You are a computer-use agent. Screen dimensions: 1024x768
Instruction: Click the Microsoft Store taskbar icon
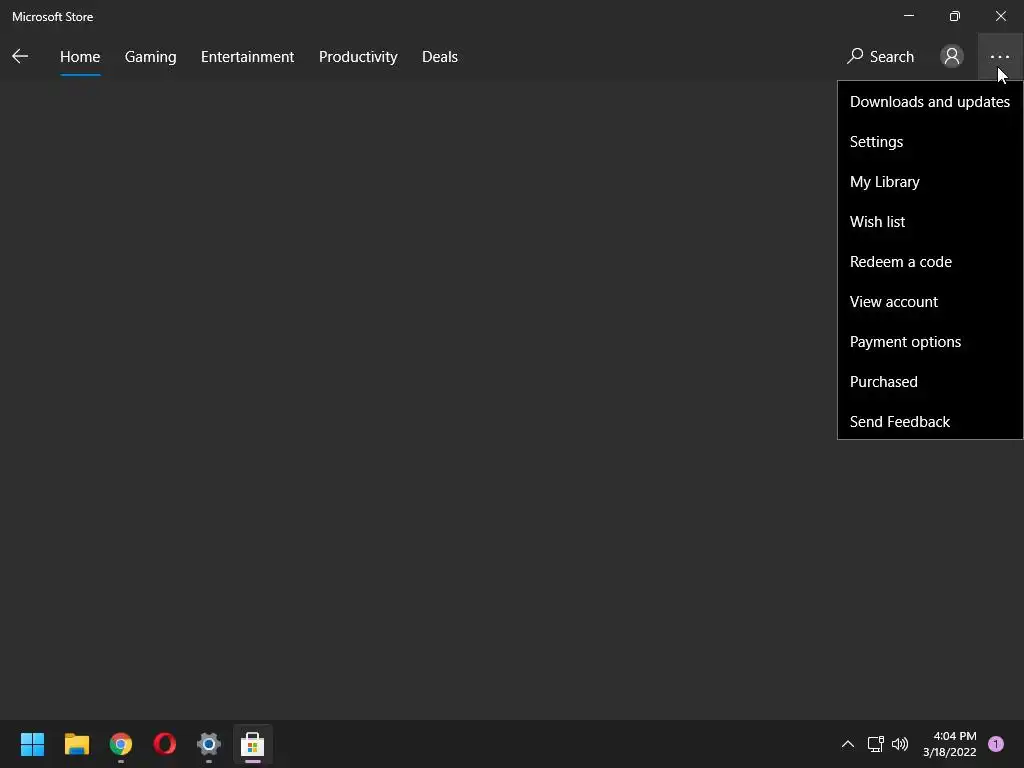(253, 744)
